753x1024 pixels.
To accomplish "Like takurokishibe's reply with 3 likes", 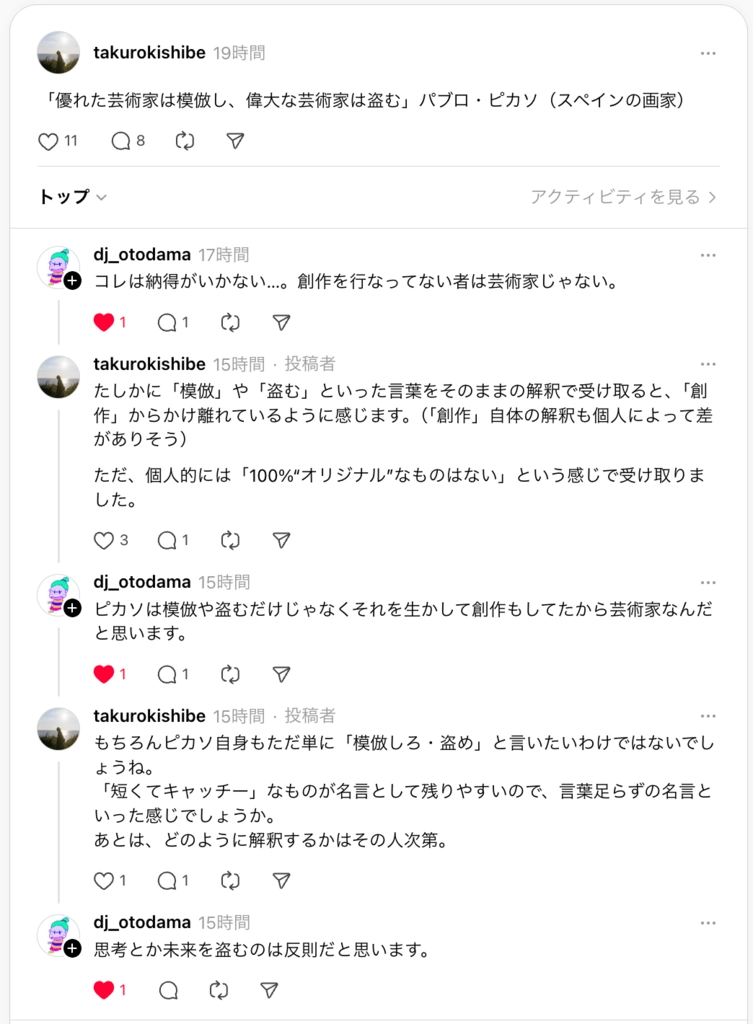I will point(104,540).
